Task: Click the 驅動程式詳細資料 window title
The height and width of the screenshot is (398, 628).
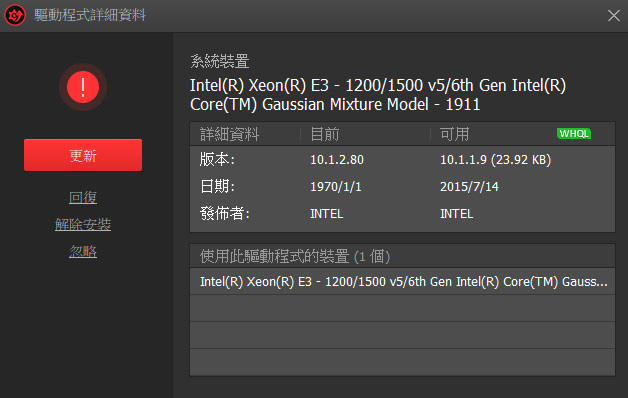Action: [90, 15]
